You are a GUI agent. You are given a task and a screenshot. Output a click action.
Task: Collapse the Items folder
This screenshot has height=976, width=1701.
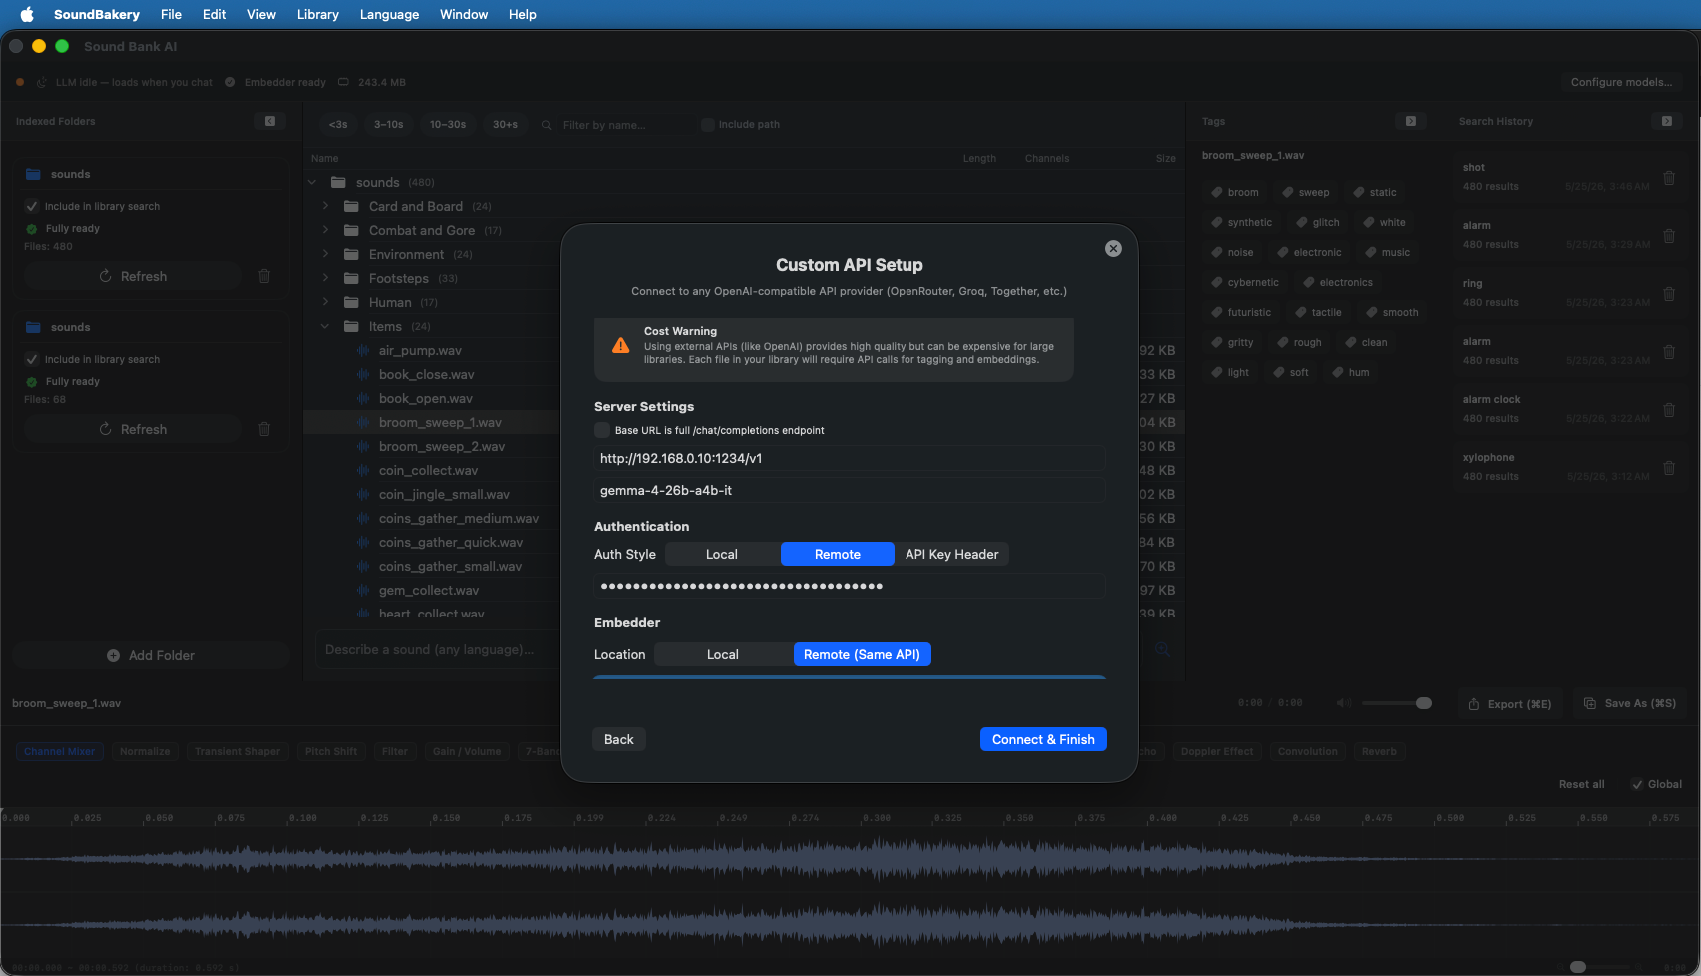[x=325, y=326]
